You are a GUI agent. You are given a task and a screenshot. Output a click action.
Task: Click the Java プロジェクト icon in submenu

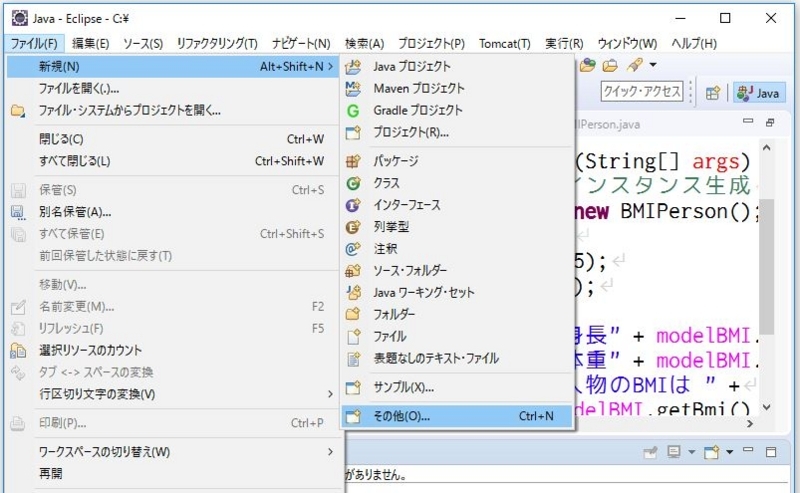(353, 67)
